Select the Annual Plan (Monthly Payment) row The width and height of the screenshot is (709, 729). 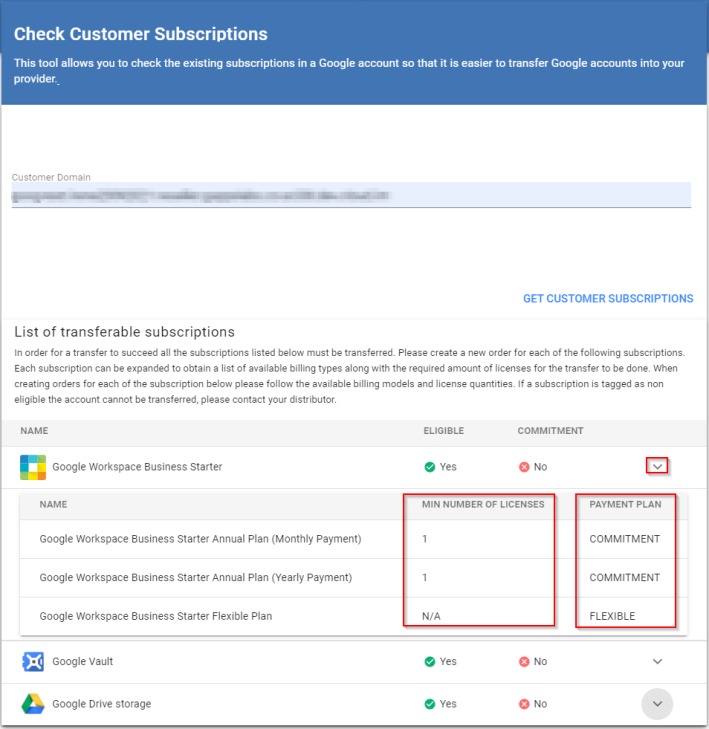353,539
